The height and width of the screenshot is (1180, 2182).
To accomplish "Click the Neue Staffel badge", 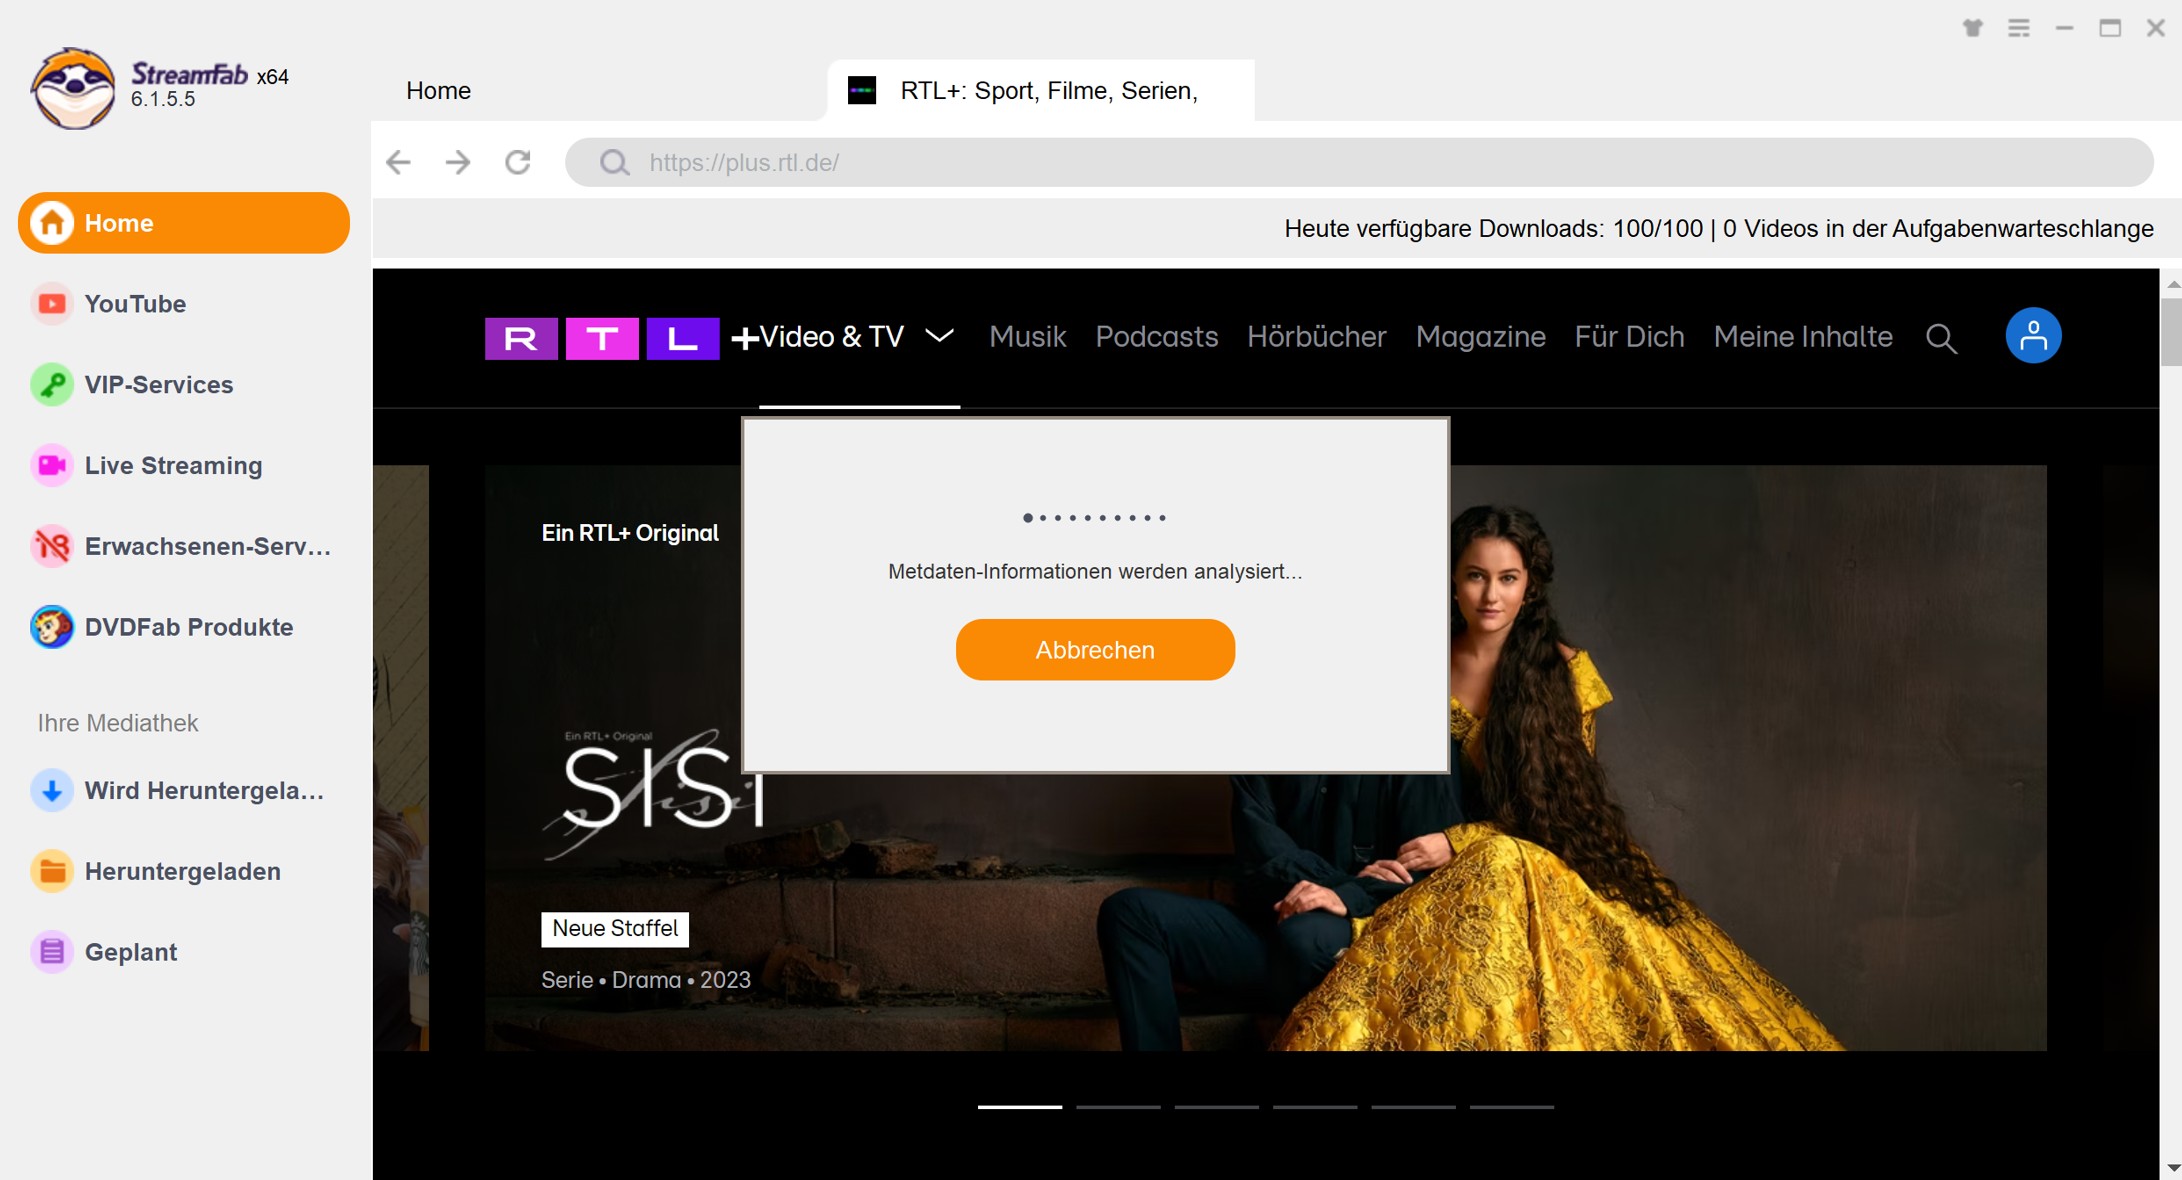I will tap(615, 929).
